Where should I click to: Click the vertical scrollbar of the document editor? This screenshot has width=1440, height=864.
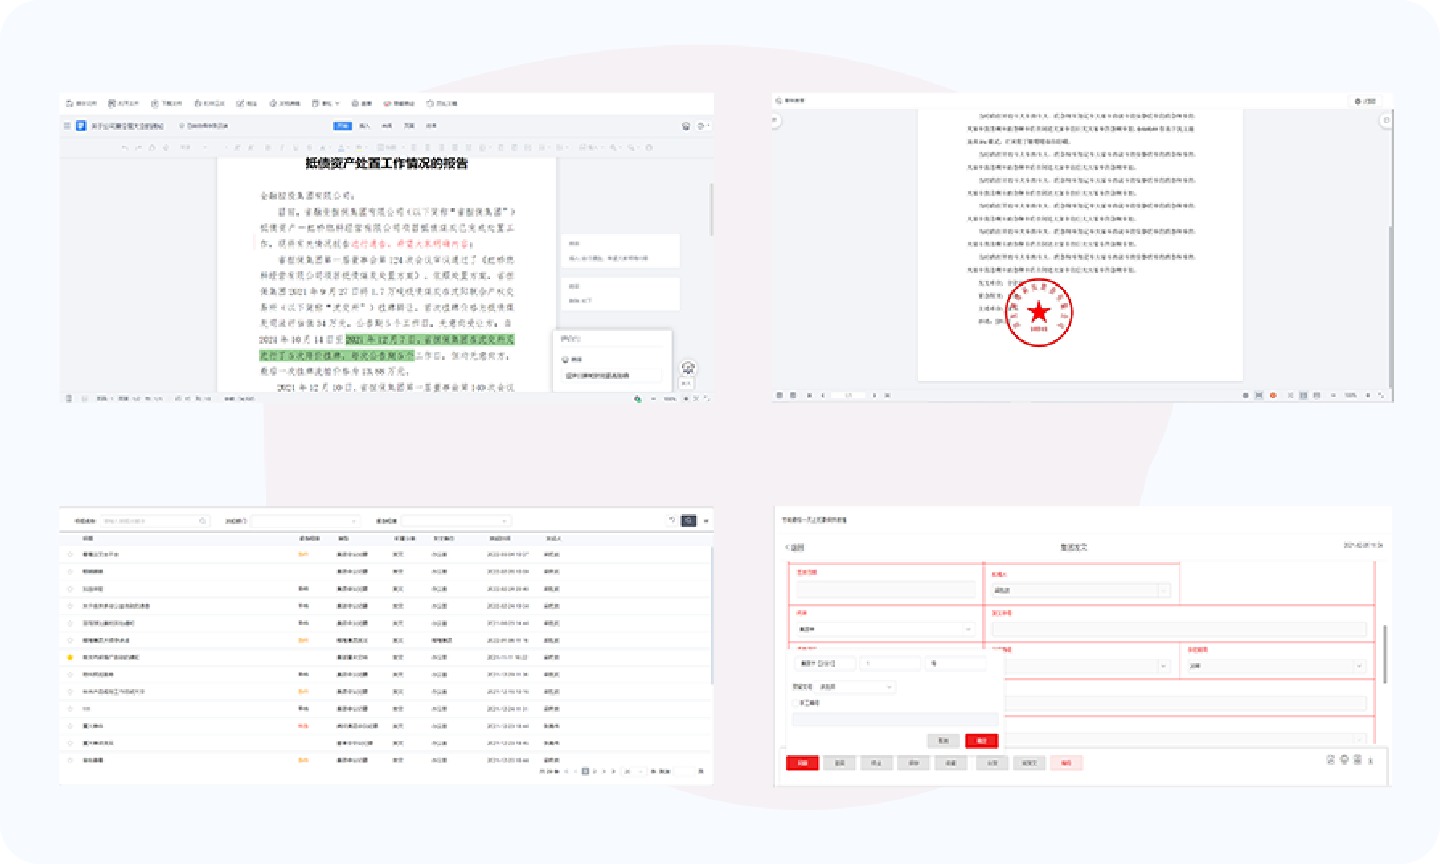[711, 210]
